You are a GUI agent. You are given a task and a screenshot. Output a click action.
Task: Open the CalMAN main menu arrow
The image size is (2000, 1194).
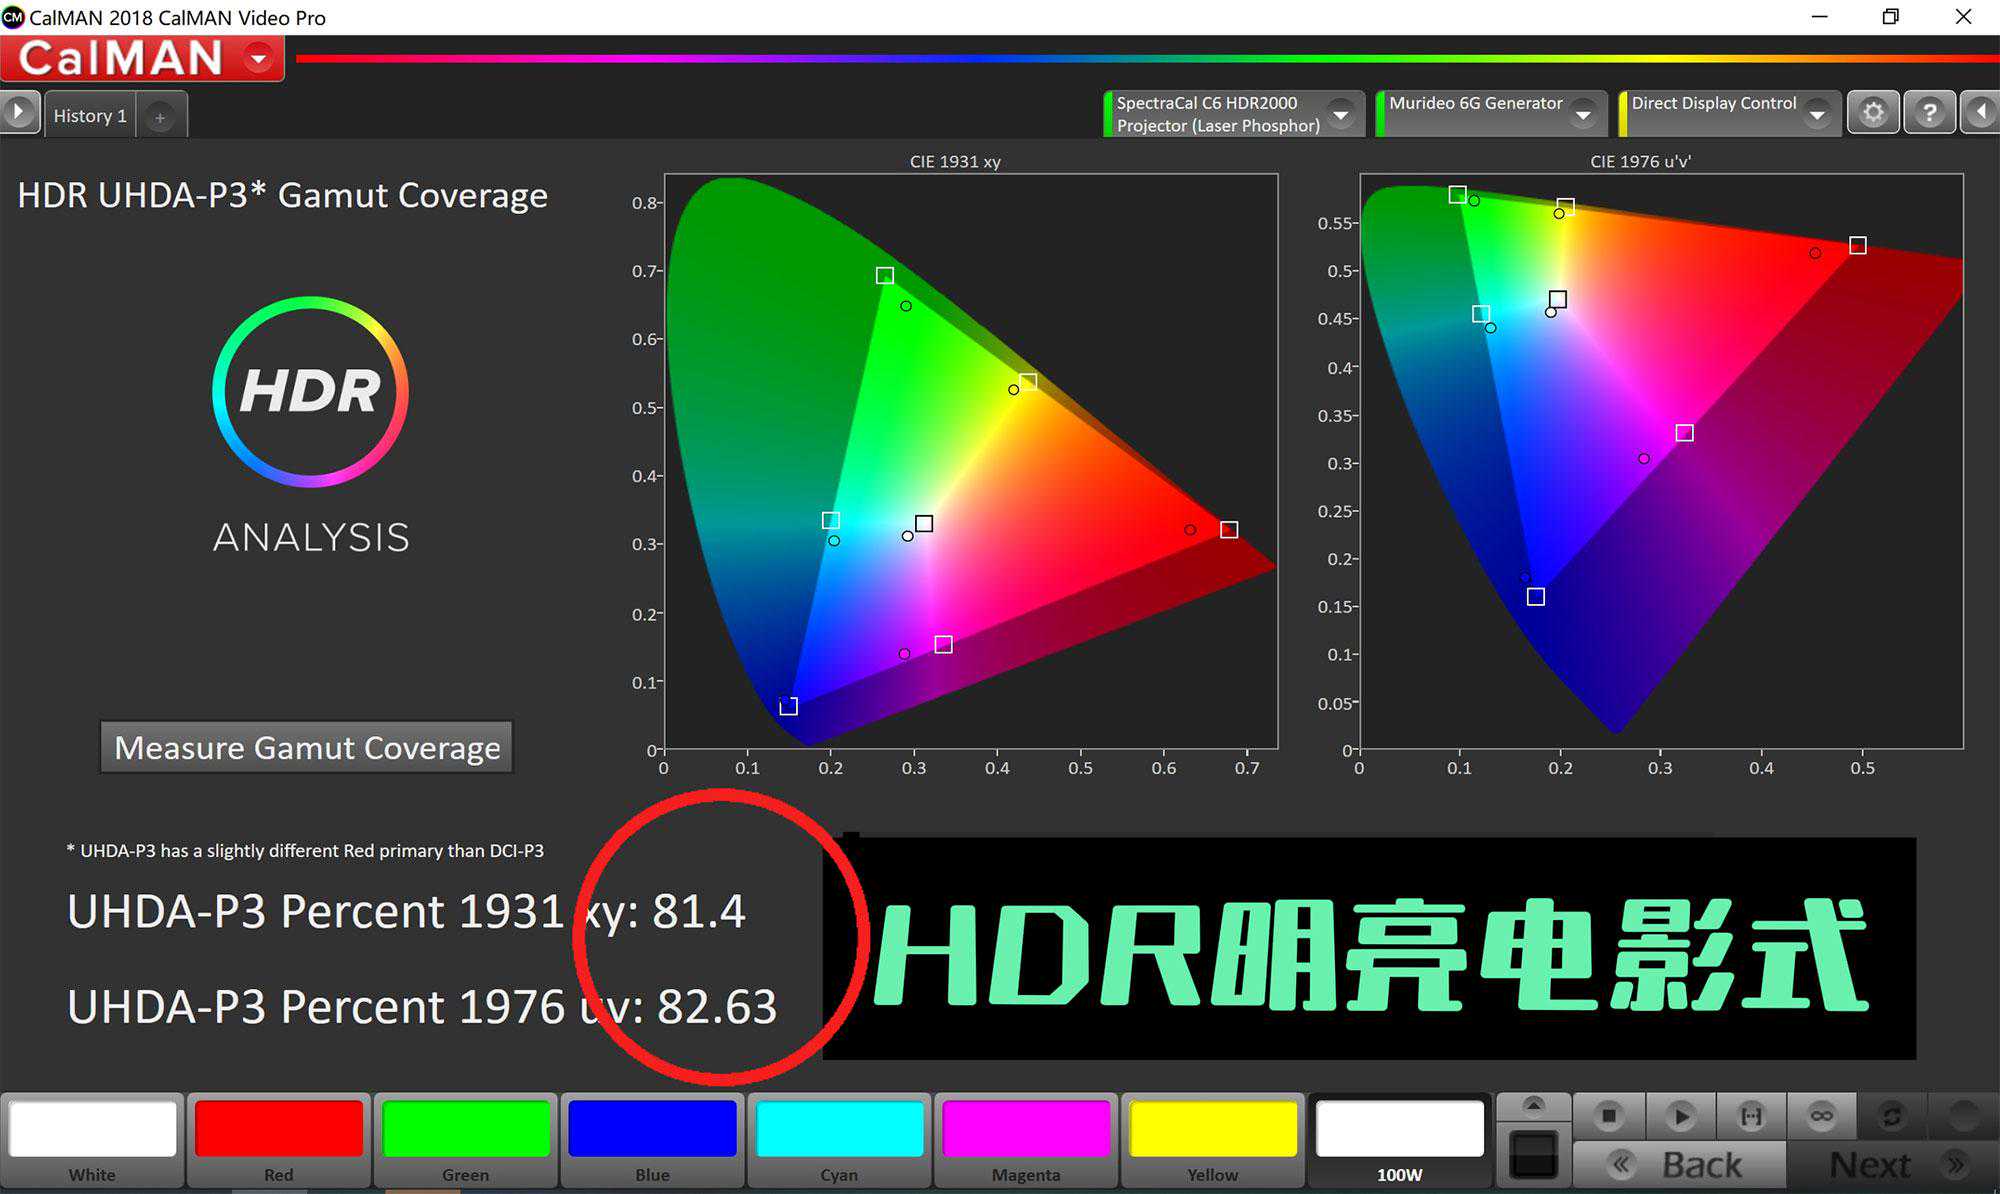(x=259, y=58)
